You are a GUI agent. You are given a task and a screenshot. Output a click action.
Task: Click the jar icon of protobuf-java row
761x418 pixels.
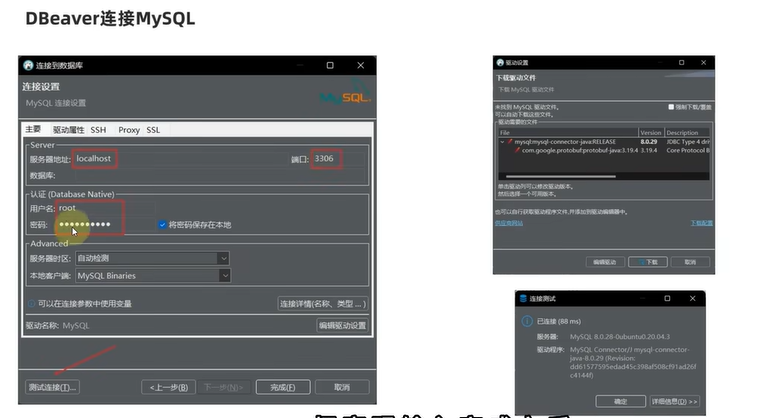517,150
